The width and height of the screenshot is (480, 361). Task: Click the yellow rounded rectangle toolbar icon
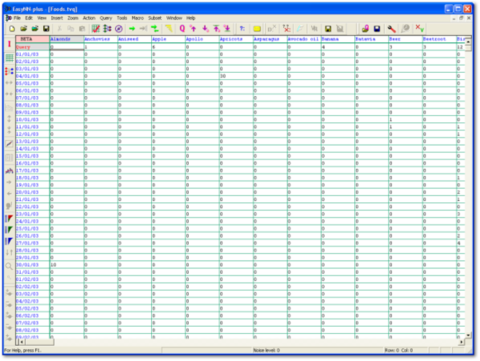(x=257, y=29)
